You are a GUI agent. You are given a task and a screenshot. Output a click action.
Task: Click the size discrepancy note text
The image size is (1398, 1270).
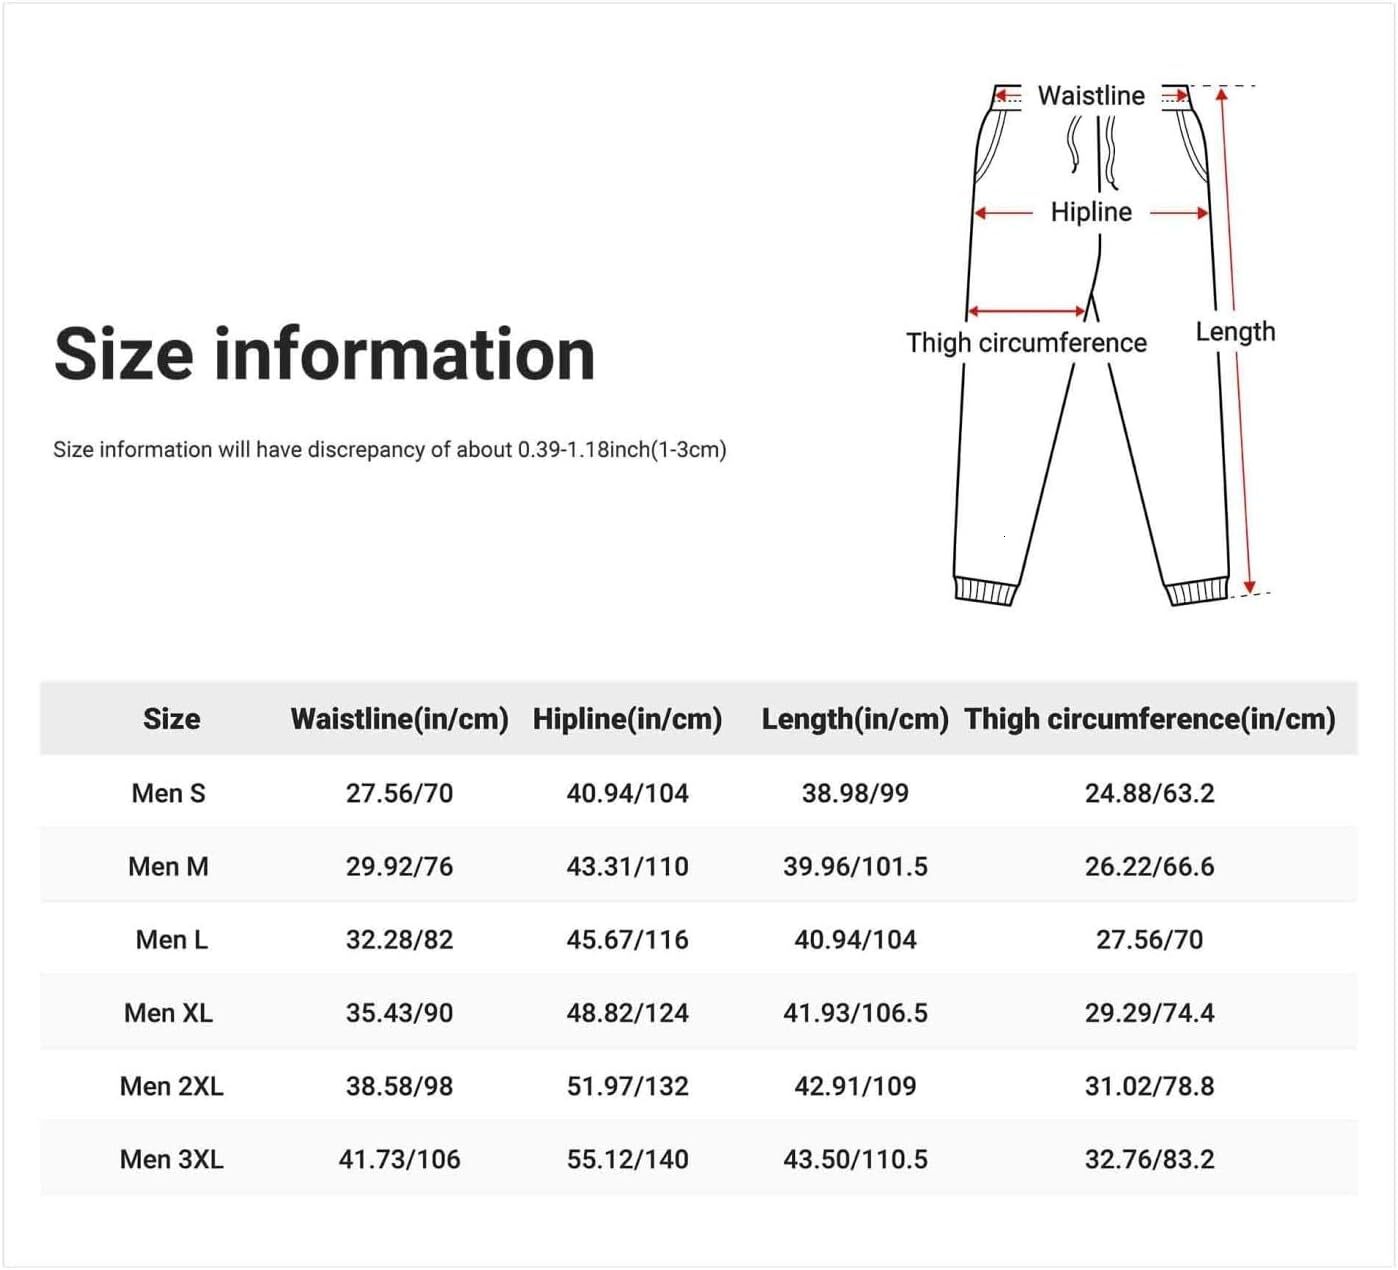(389, 450)
